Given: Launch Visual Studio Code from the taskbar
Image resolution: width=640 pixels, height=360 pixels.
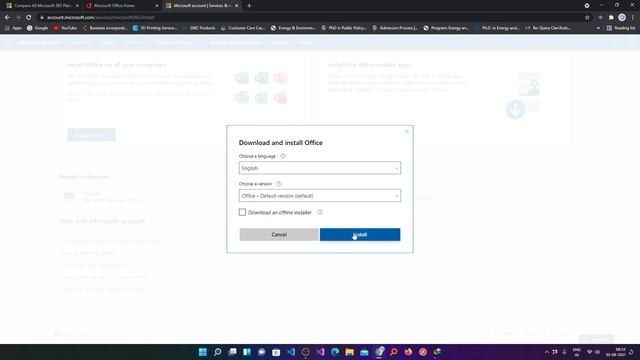Looking at the screenshot, I should click(x=291, y=352).
